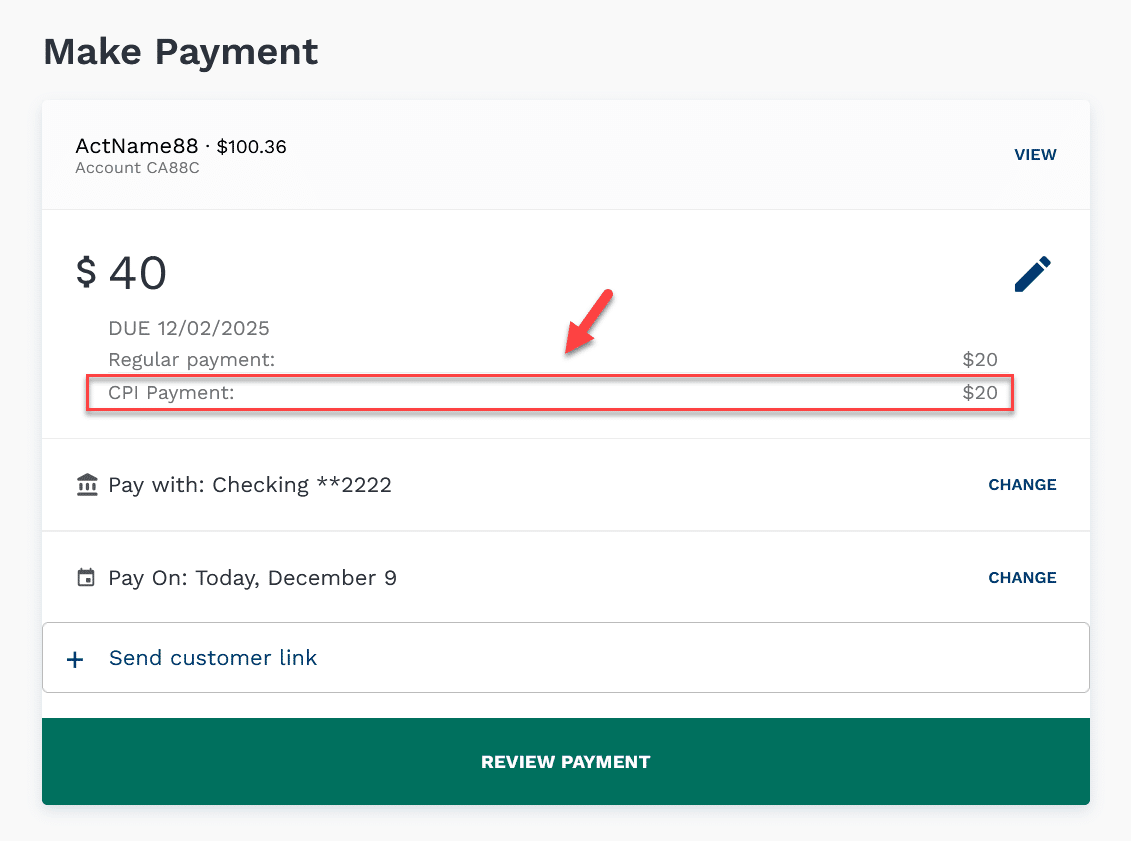Click the Account CA88C subtitle
The width and height of the screenshot is (1131, 841).
pos(137,168)
